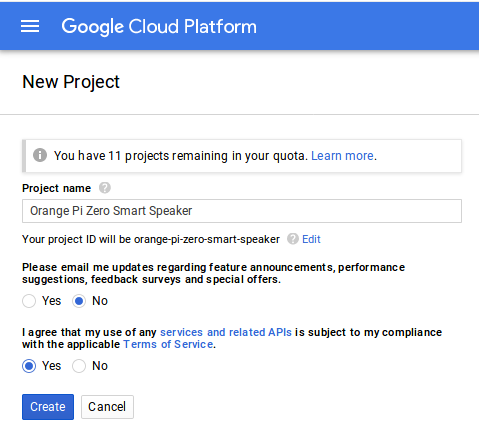This screenshot has height=436, width=479.
Task: Select Yes for email updates
Action: 29,301
